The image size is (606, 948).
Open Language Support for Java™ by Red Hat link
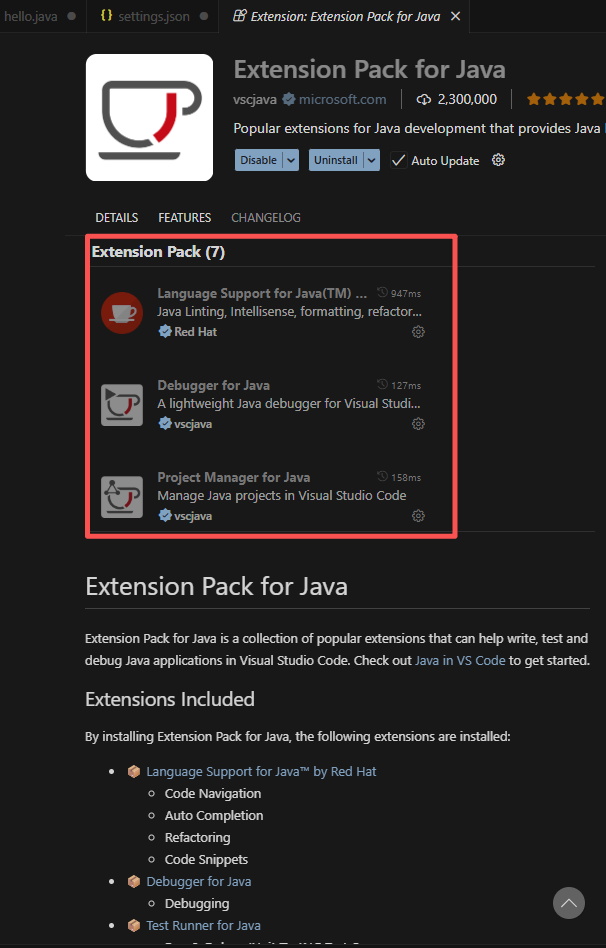[261, 771]
